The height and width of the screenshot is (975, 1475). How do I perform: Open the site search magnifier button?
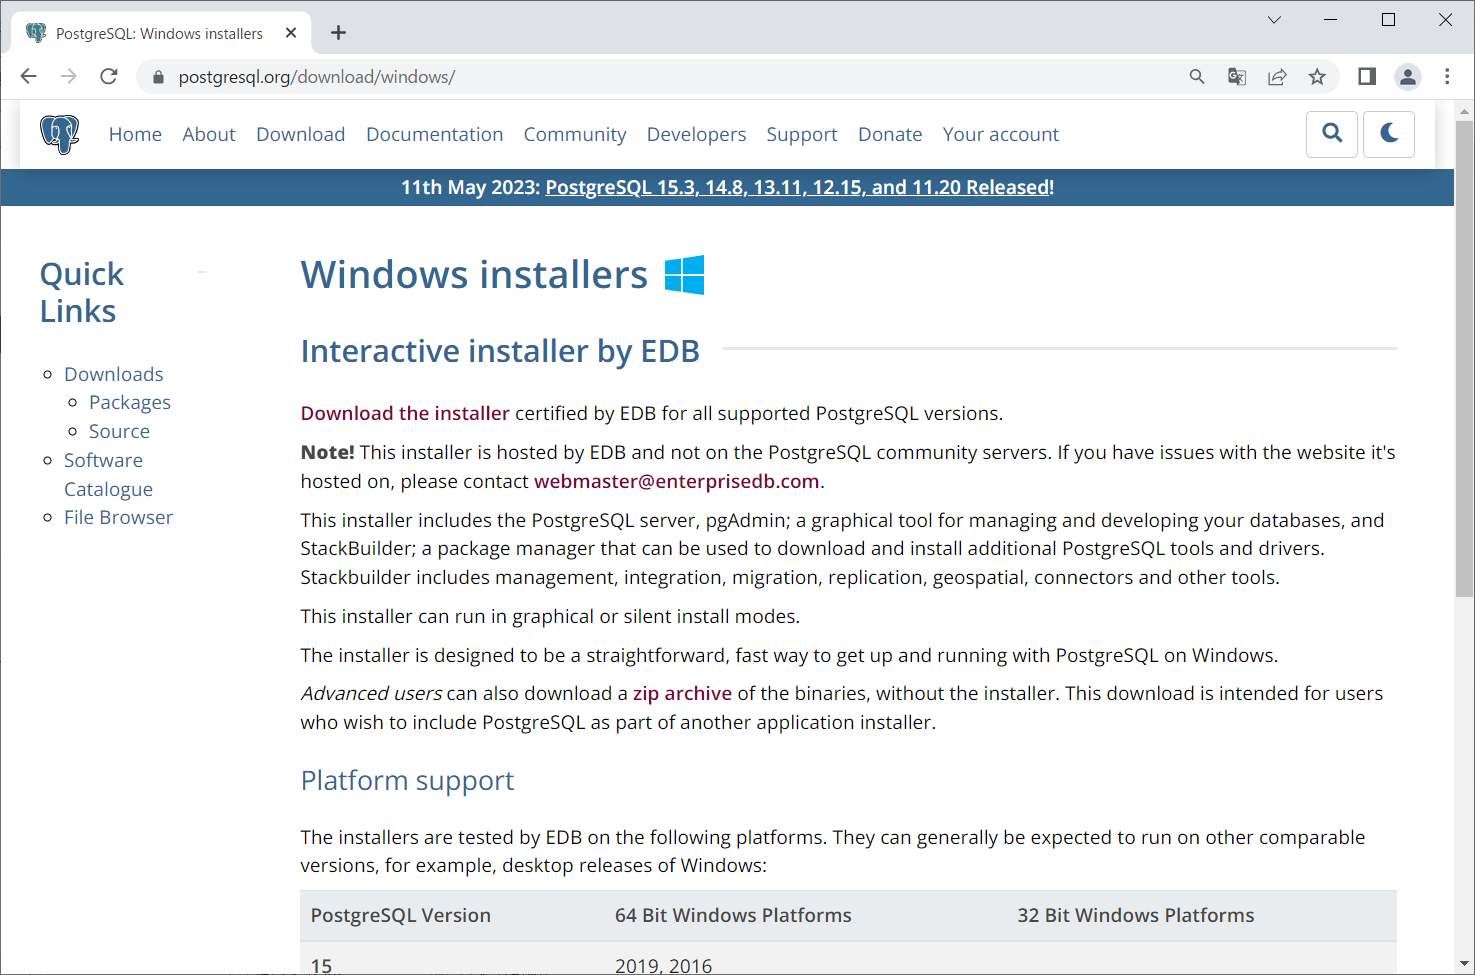point(1332,134)
